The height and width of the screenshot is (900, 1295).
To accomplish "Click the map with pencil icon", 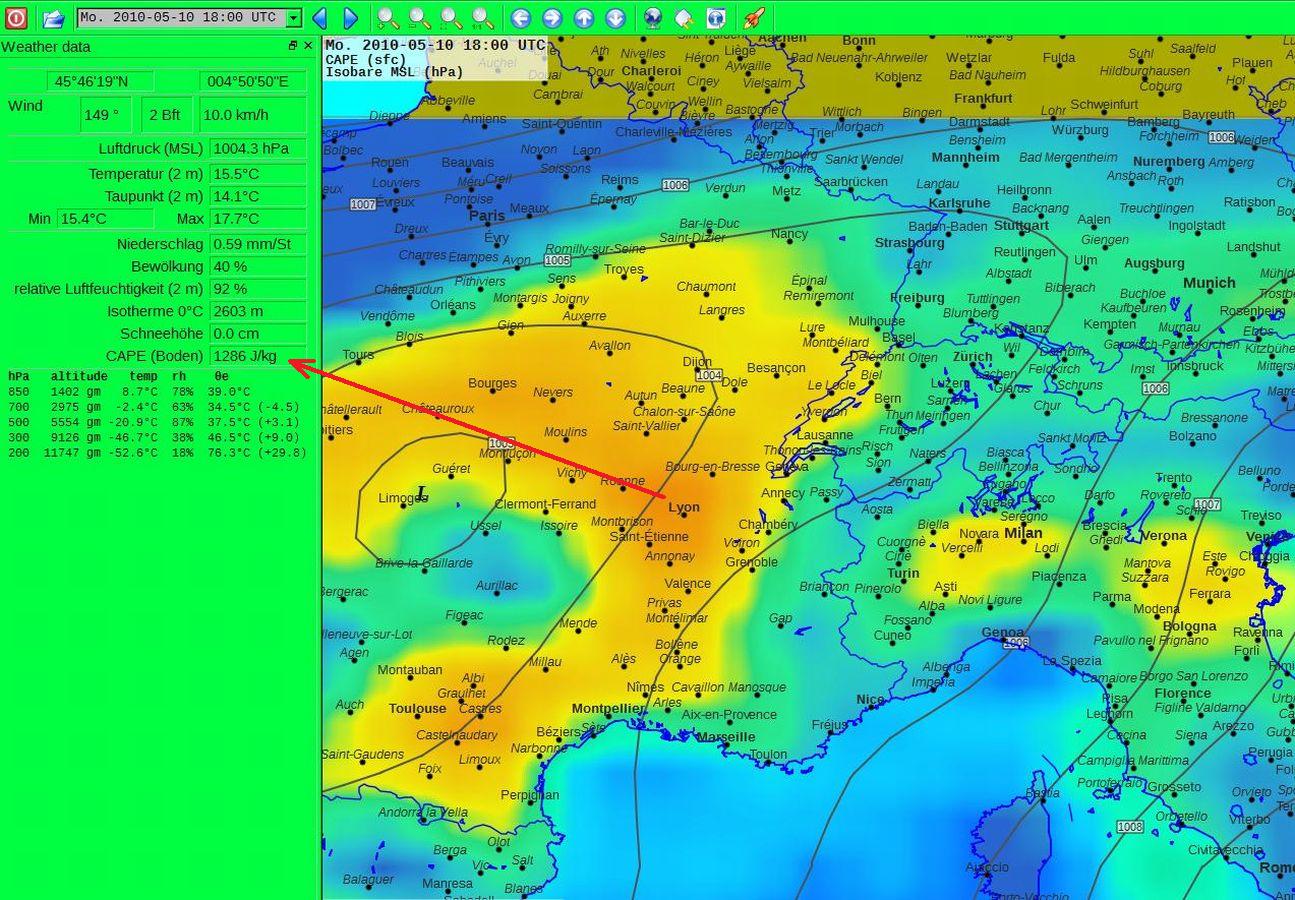I will (684, 17).
